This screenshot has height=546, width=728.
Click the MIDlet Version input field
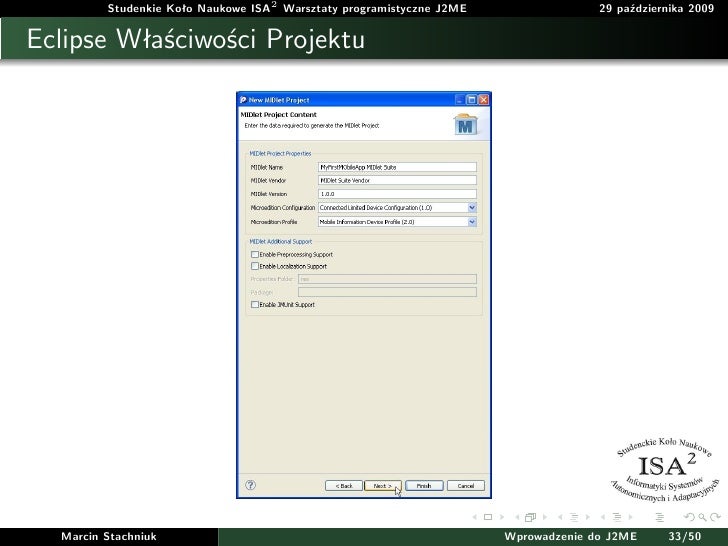(x=397, y=194)
